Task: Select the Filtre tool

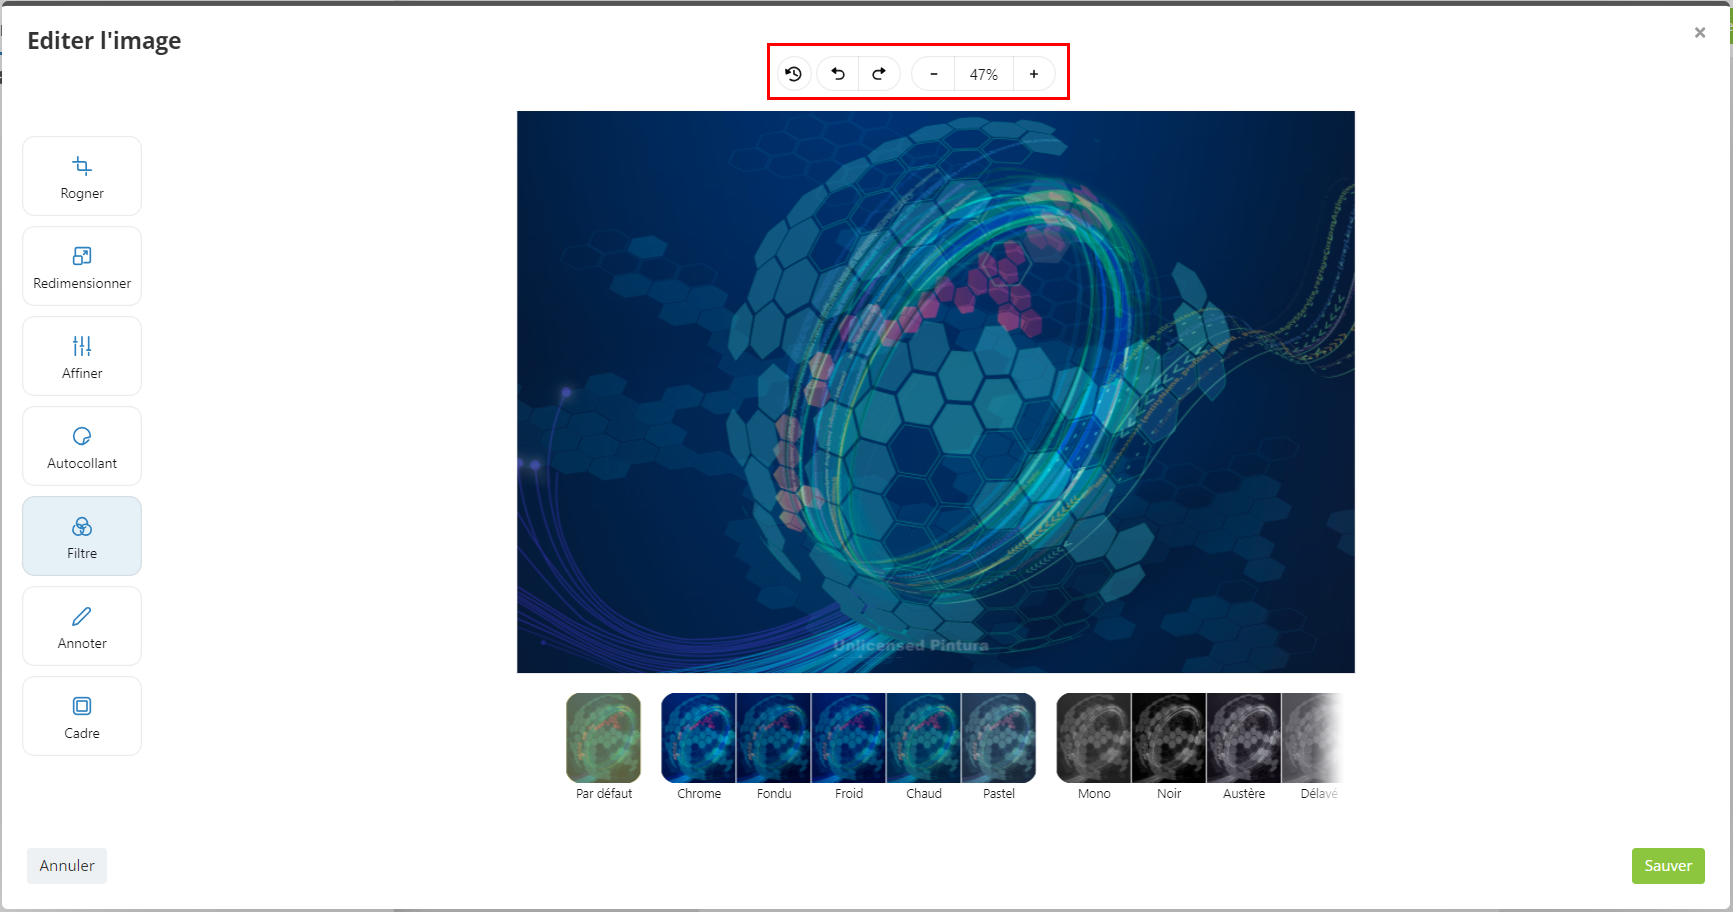Action: (x=82, y=536)
